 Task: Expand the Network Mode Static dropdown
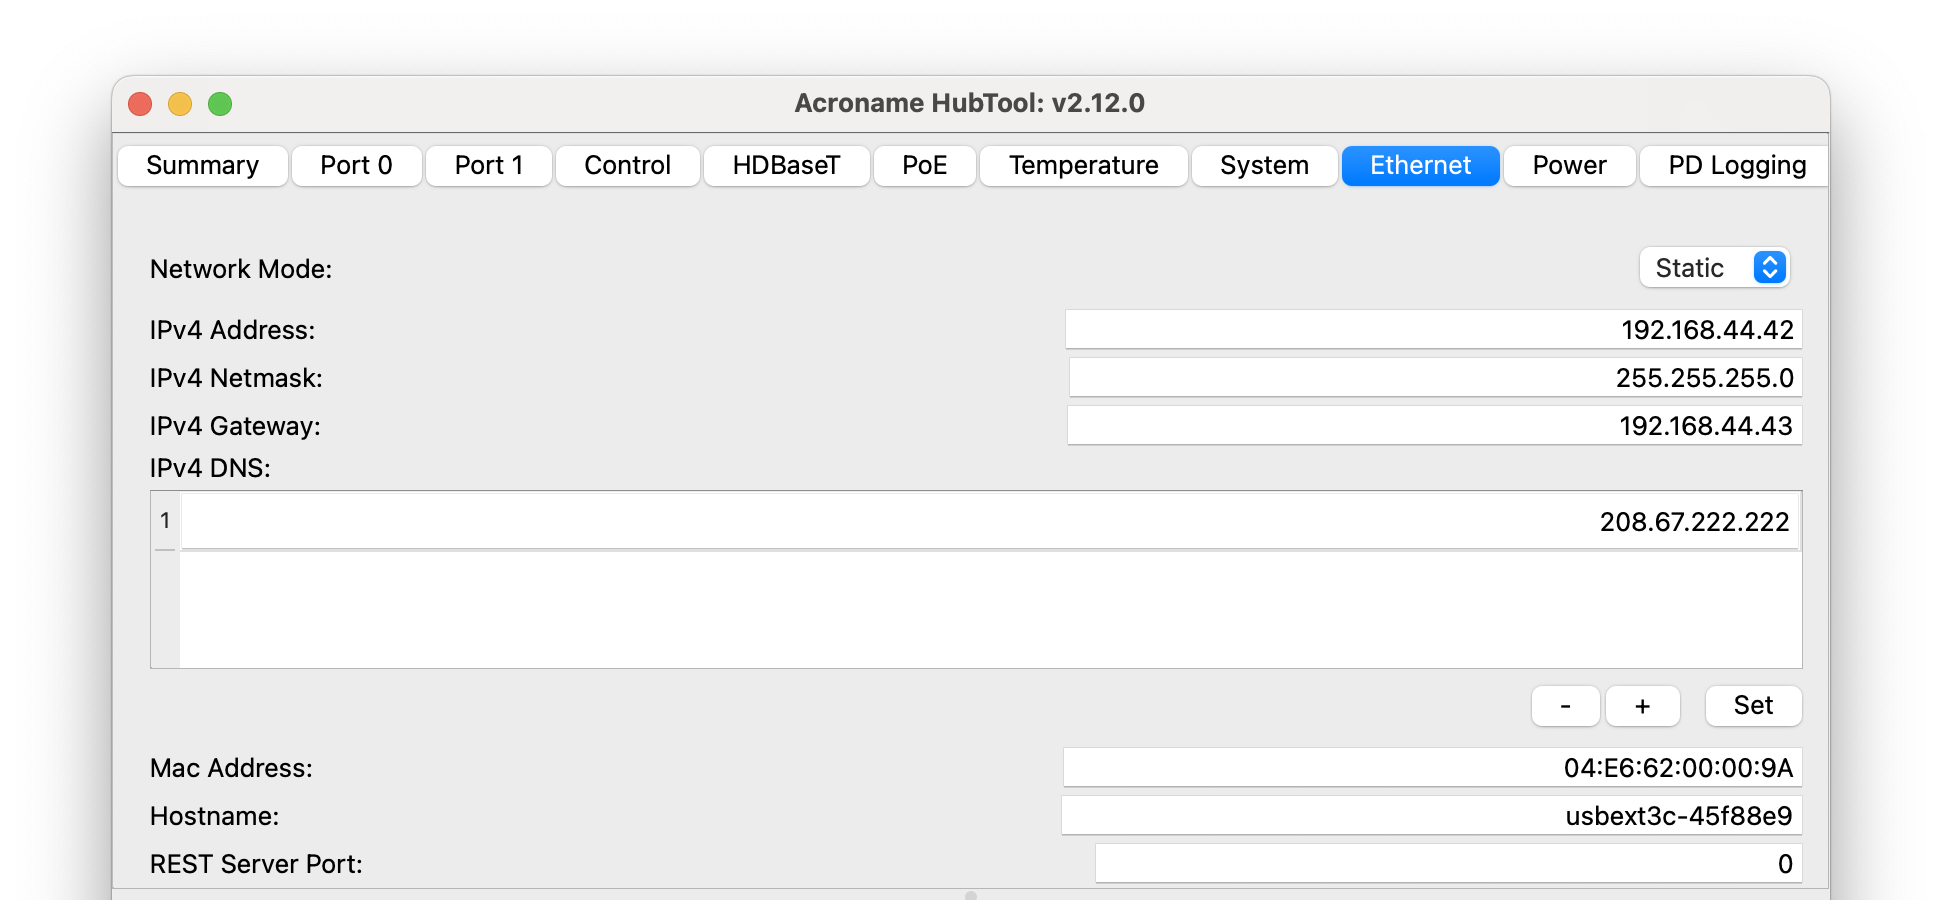[x=1714, y=268]
